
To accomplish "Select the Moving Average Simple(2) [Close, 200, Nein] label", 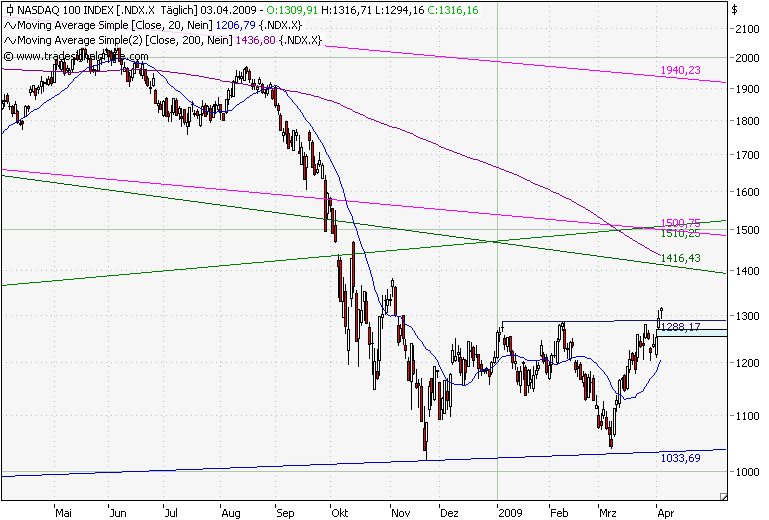I will pyautogui.click(x=125, y=40).
